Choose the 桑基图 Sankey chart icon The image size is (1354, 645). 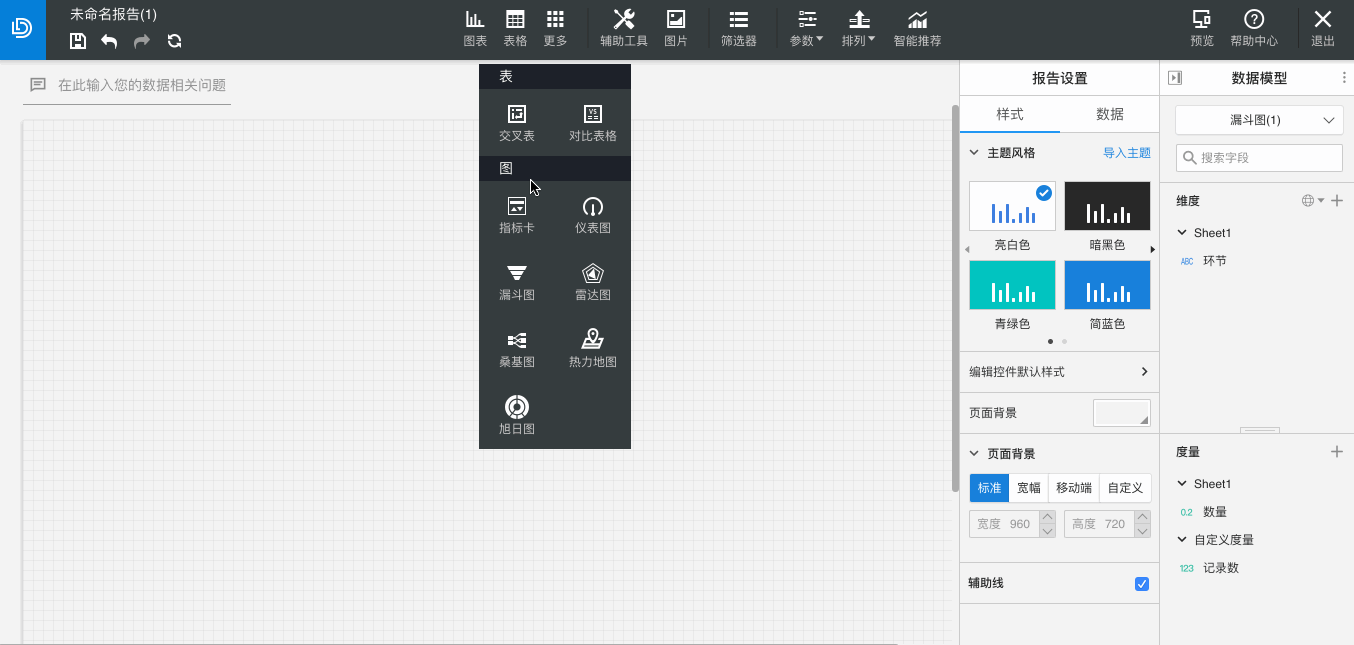tap(517, 341)
